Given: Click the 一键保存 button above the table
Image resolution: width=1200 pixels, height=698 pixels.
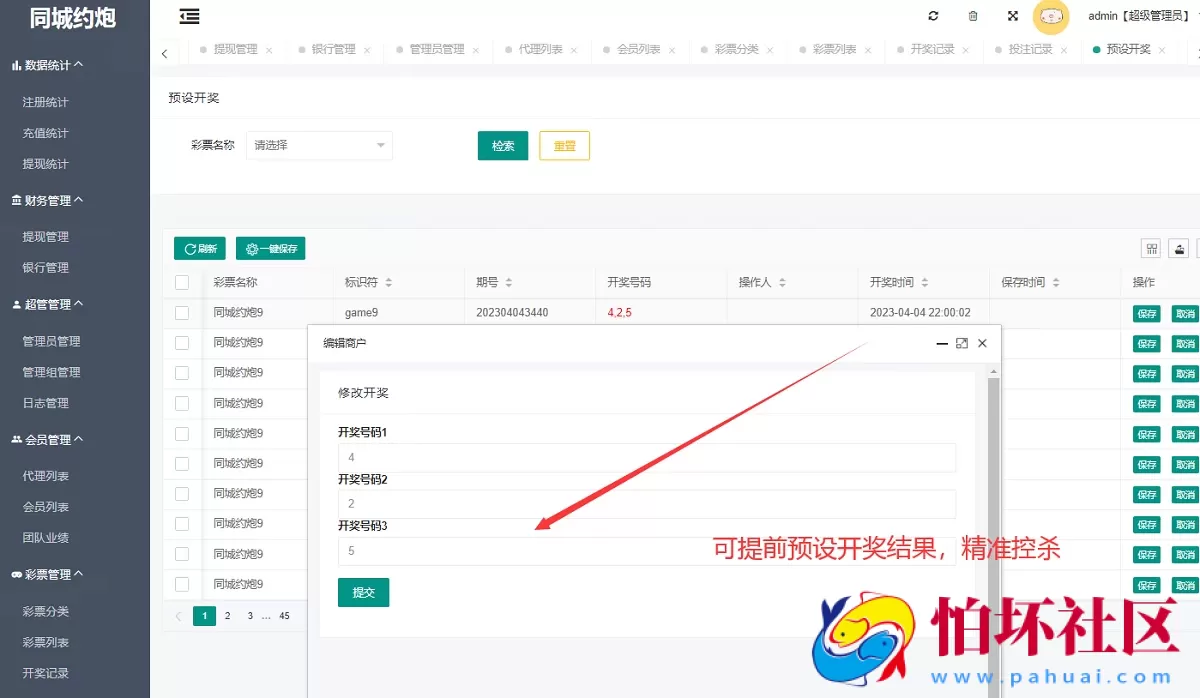Looking at the screenshot, I should [x=271, y=248].
